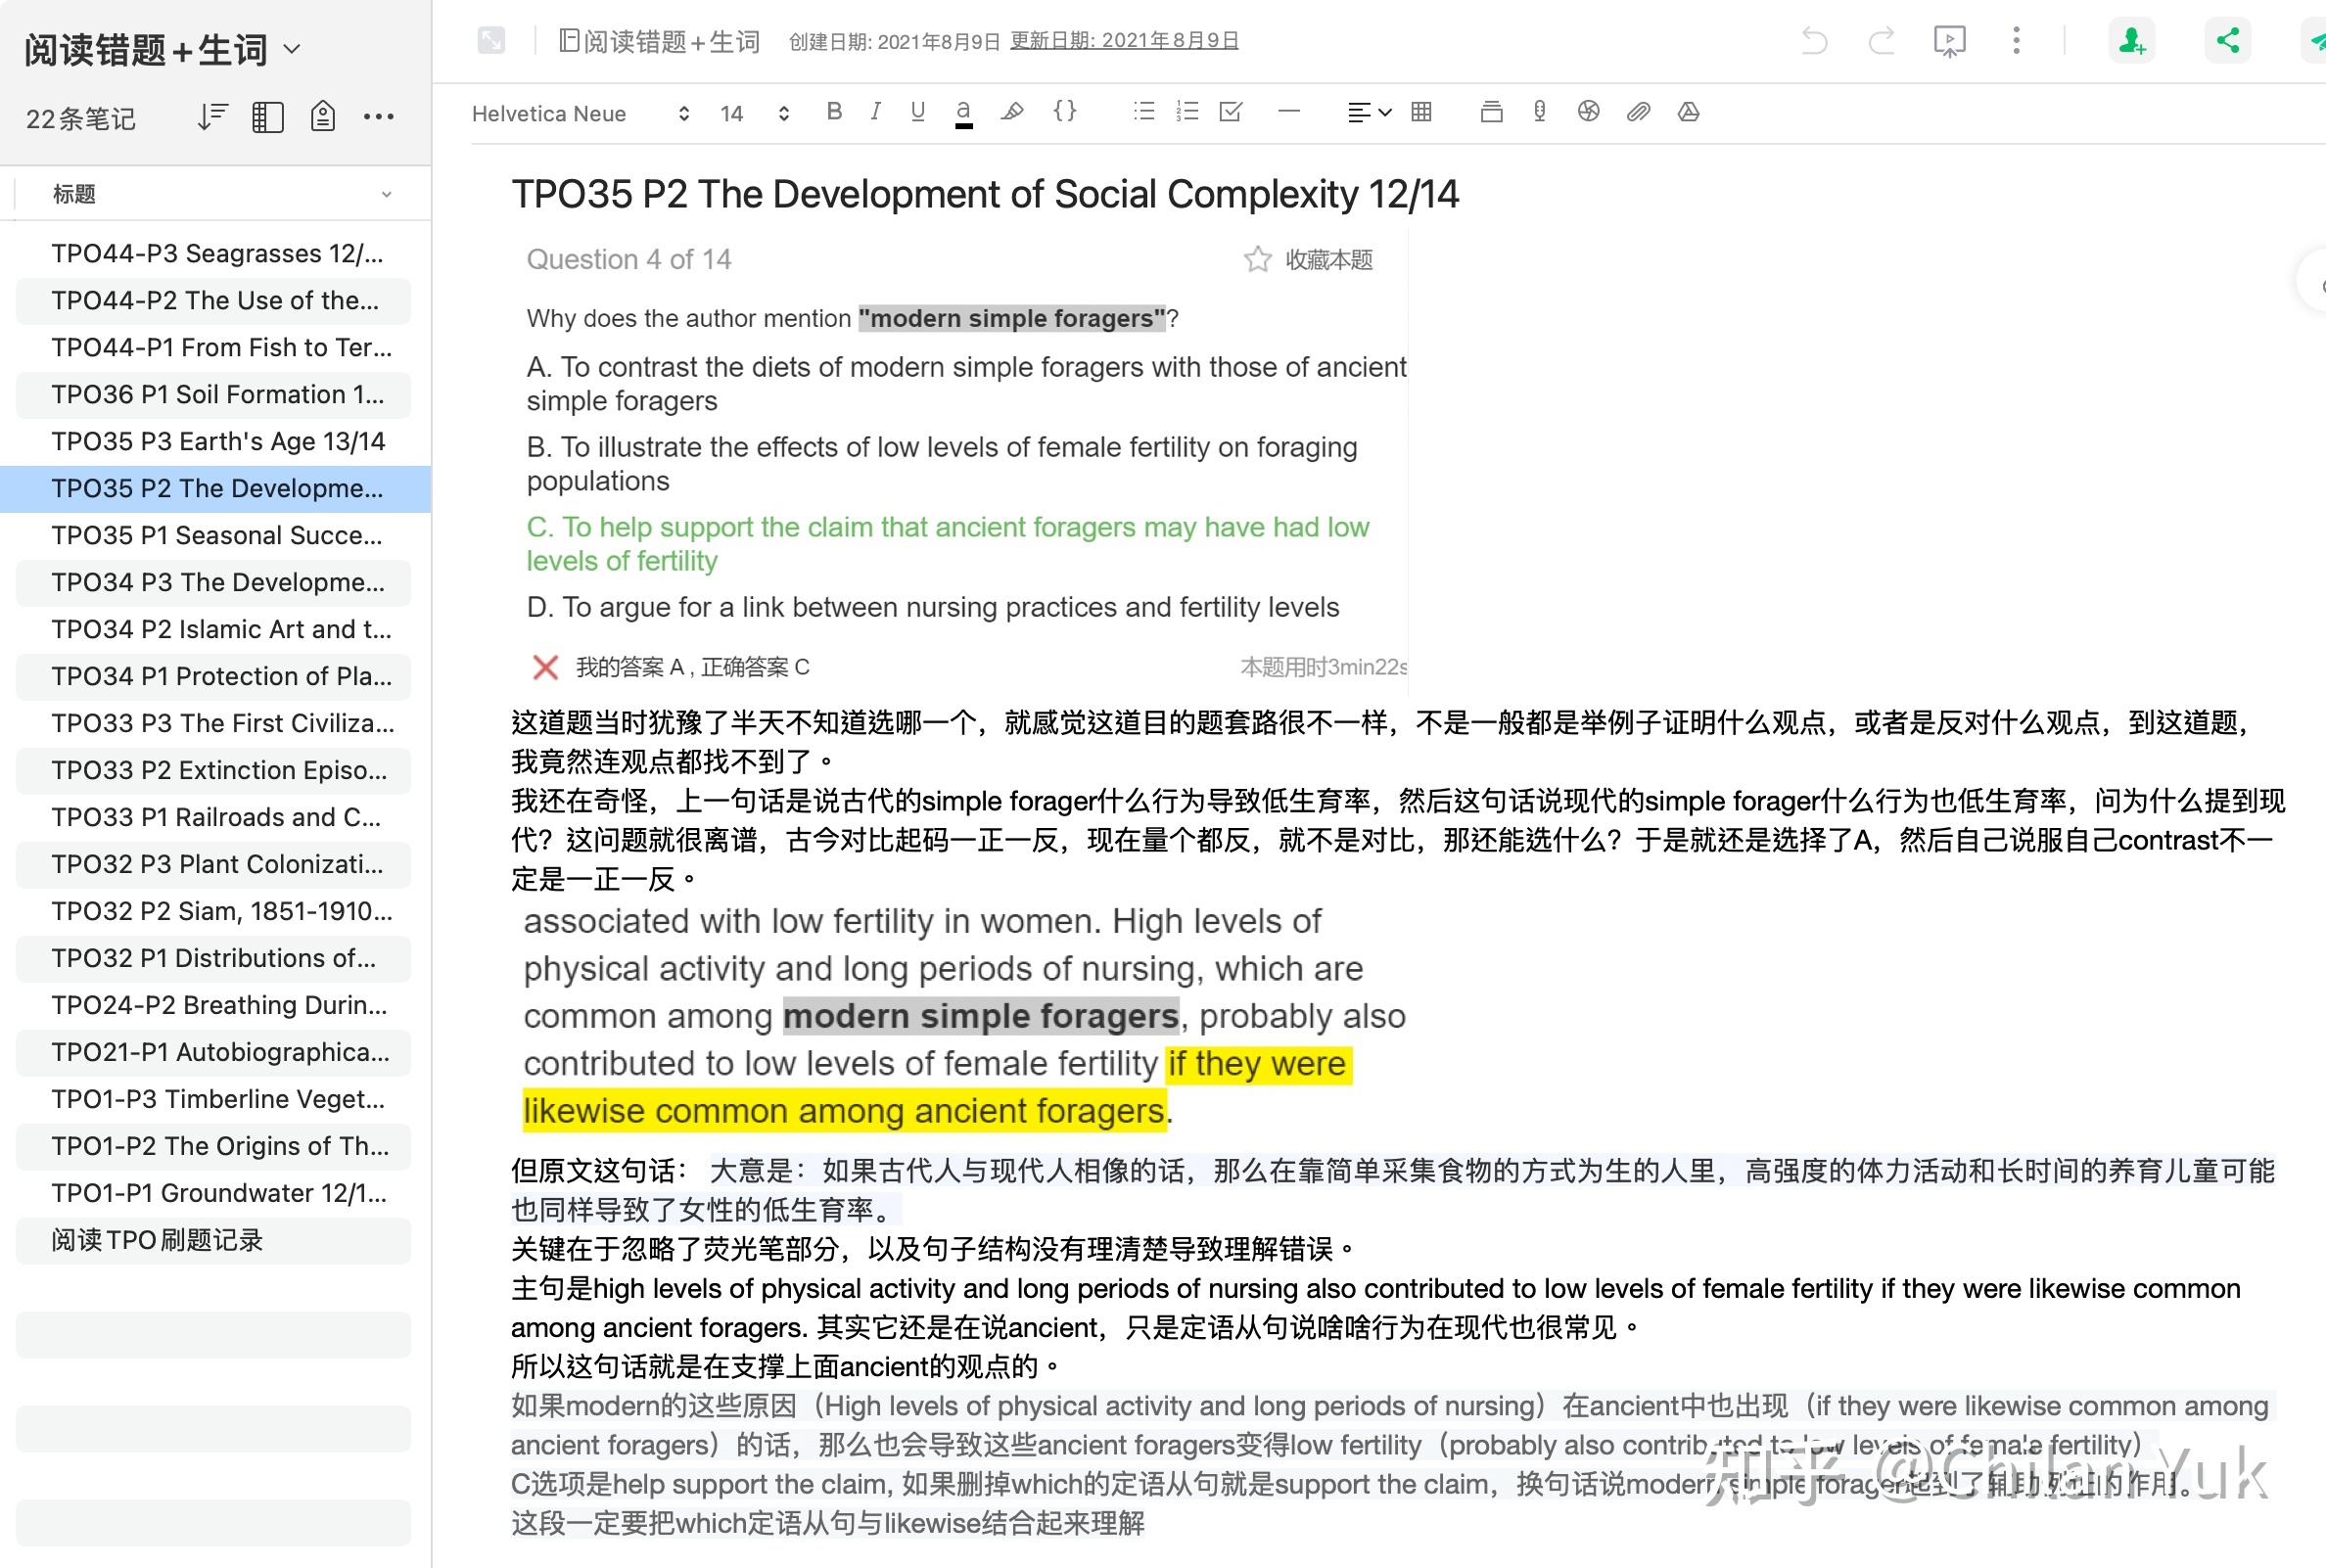Open note 阅读TPO刷题记录
The width and height of the screenshot is (2326, 1568).
coord(215,1241)
